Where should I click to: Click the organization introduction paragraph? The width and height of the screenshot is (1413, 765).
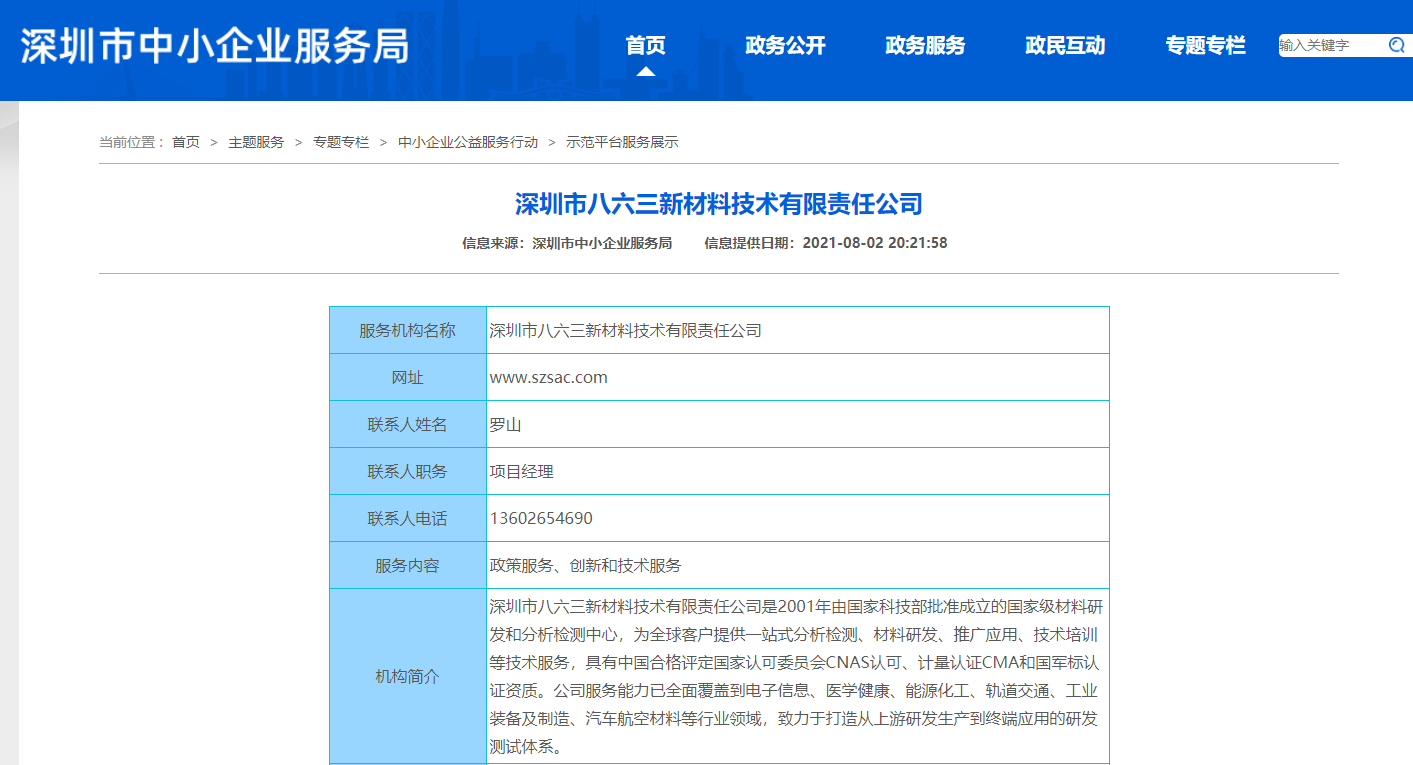click(x=797, y=676)
